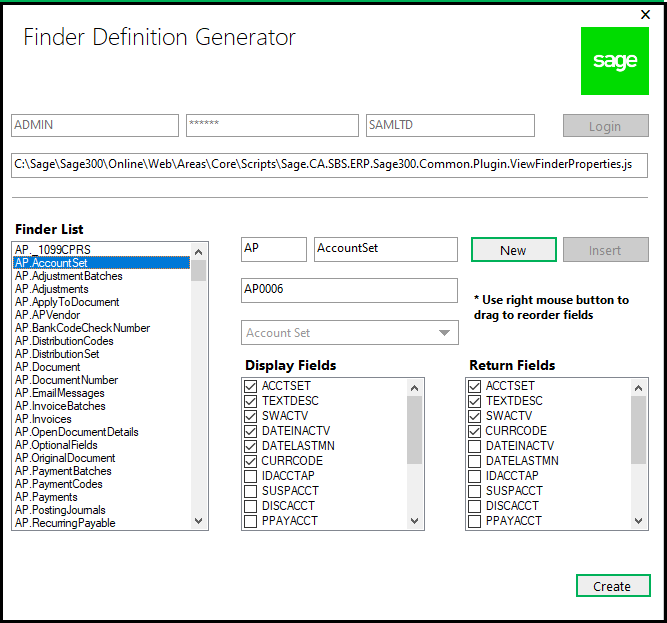Check SUSPACCT in Display Fields

coord(251,491)
